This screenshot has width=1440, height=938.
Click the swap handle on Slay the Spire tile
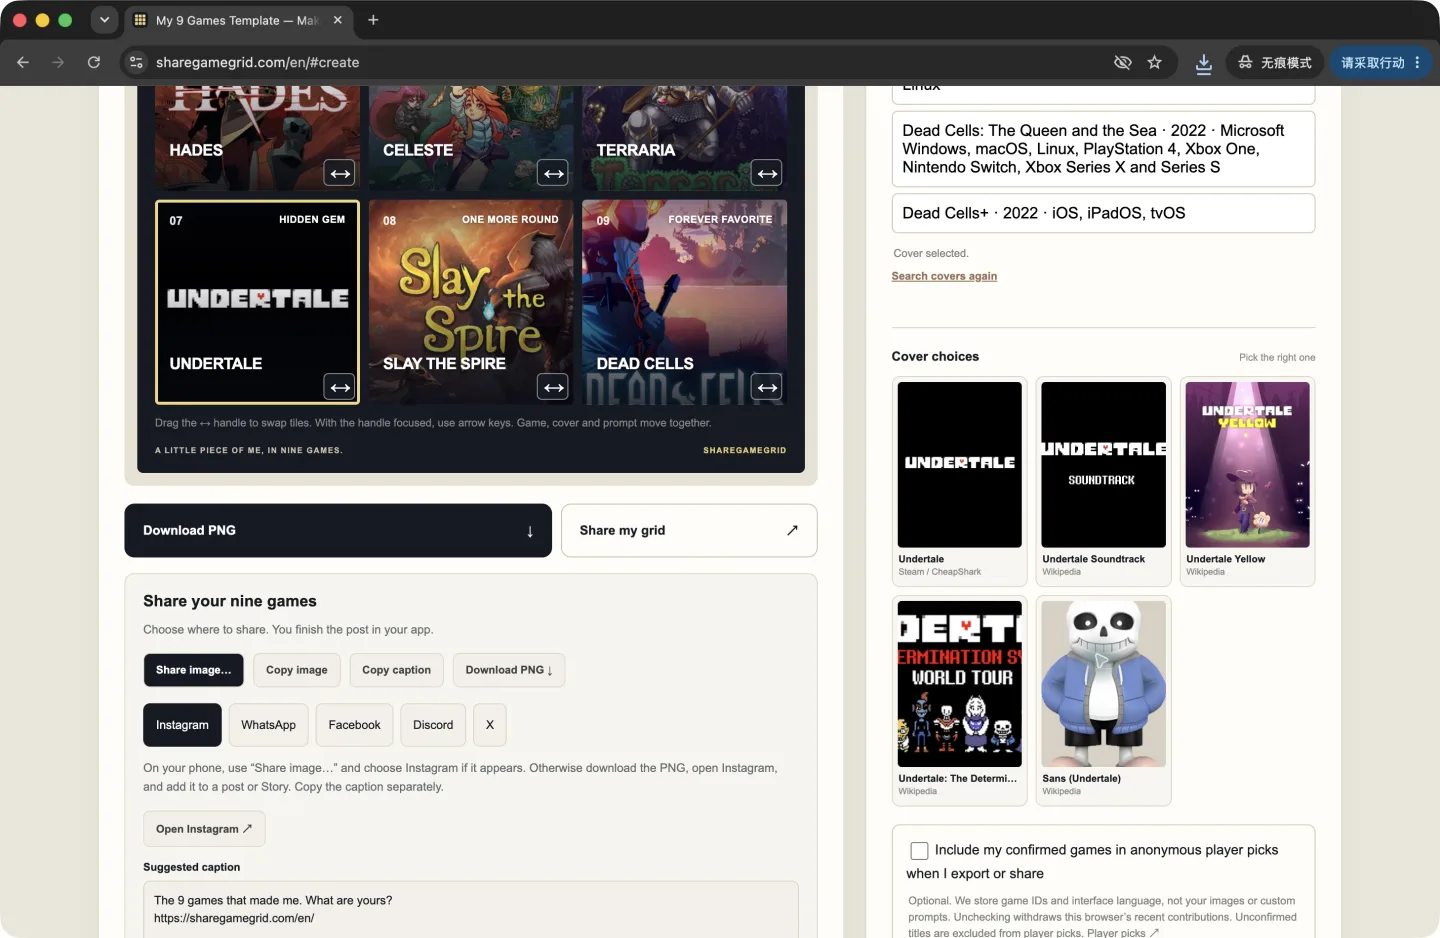point(553,387)
